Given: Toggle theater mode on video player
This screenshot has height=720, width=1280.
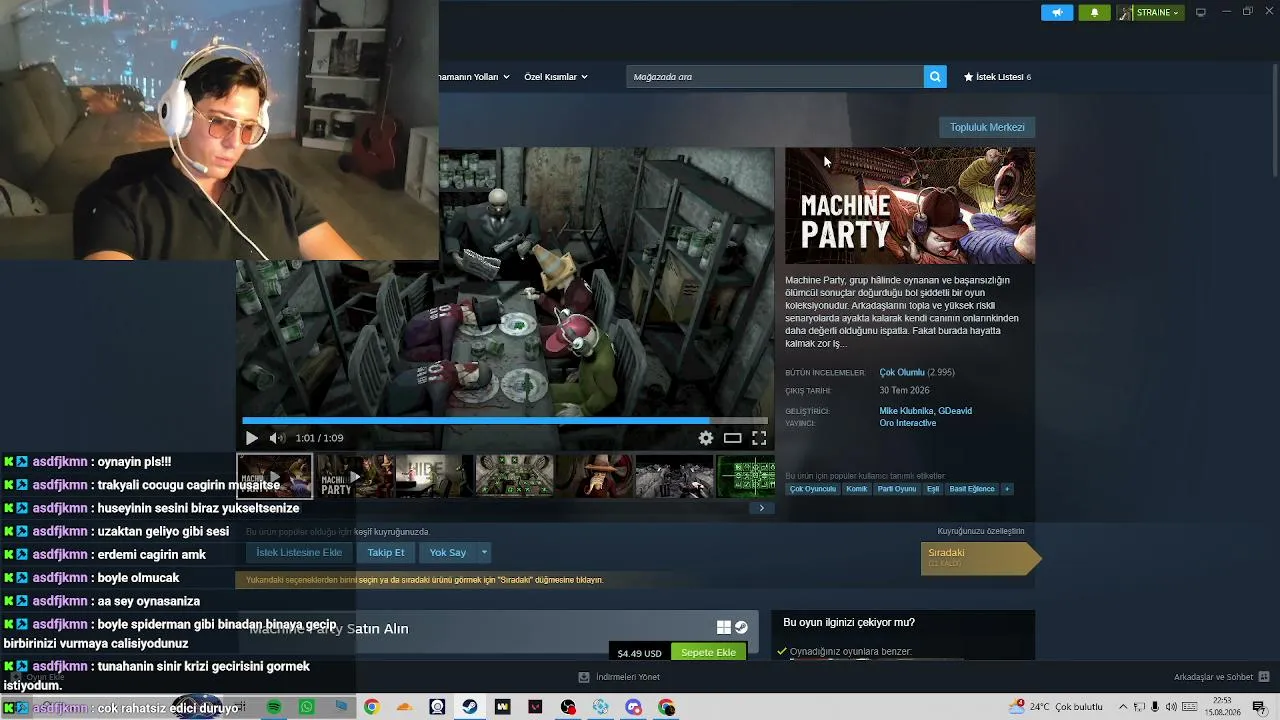Looking at the screenshot, I should tap(733, 438).
